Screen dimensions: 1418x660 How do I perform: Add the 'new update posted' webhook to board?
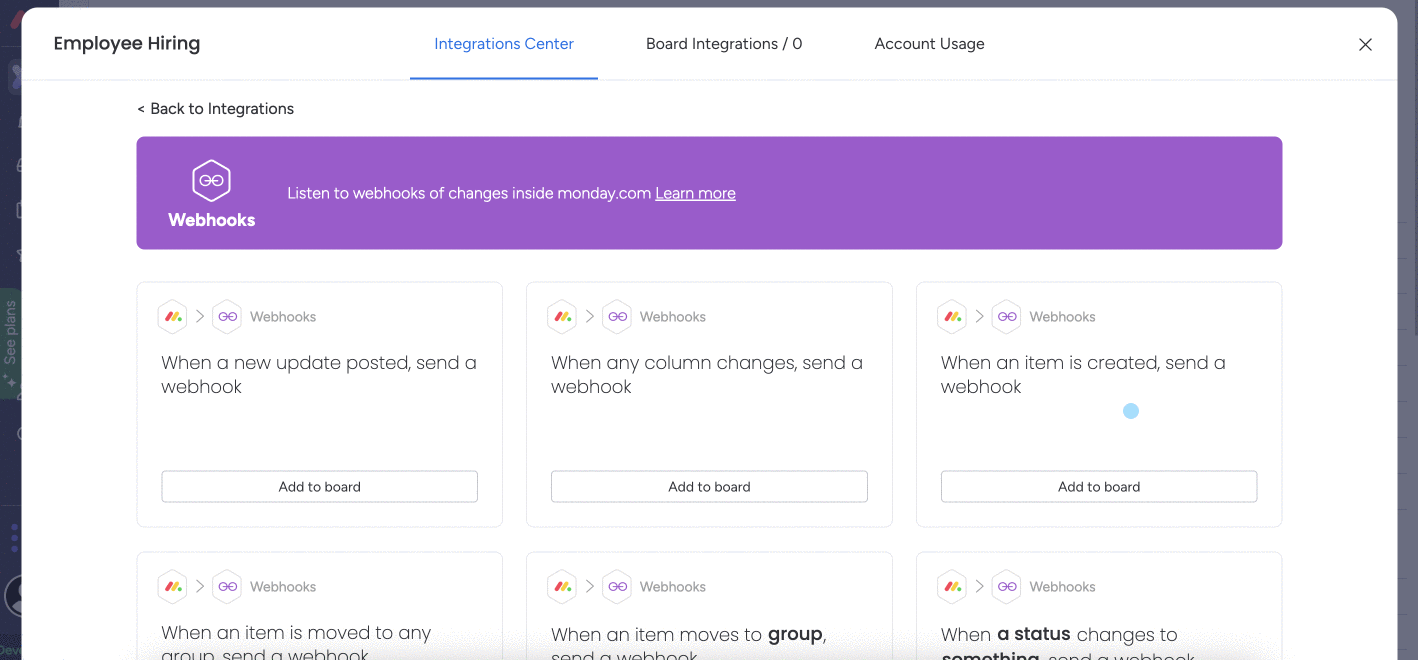[x=319, y=487]
